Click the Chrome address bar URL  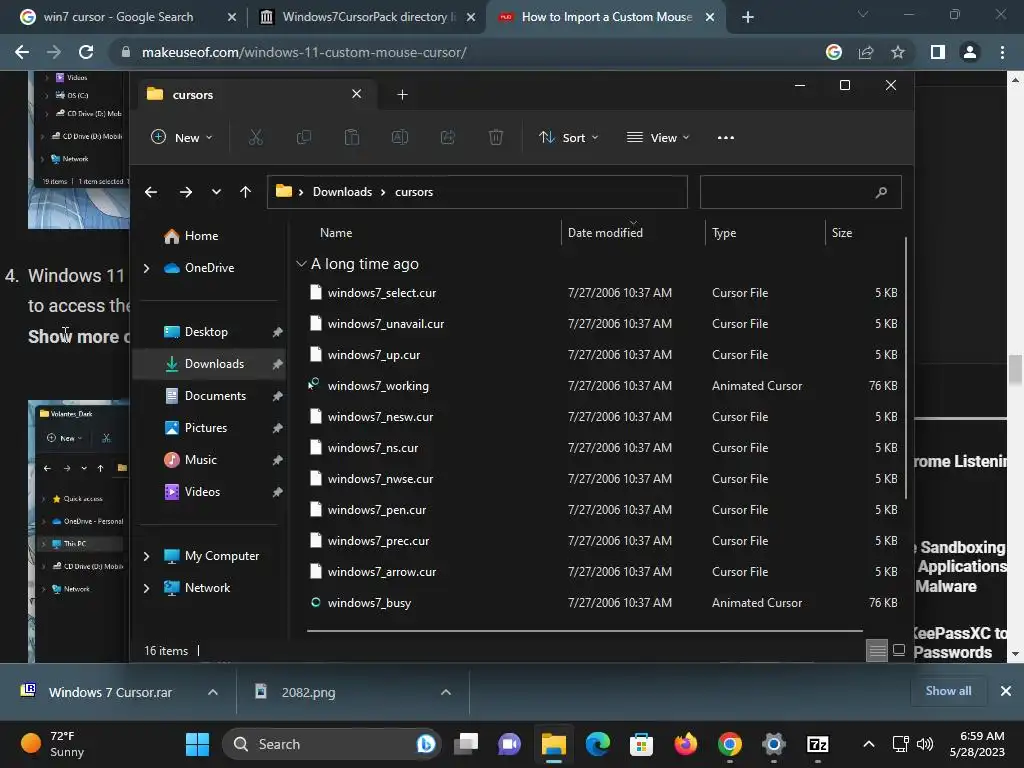coord(304,52)
